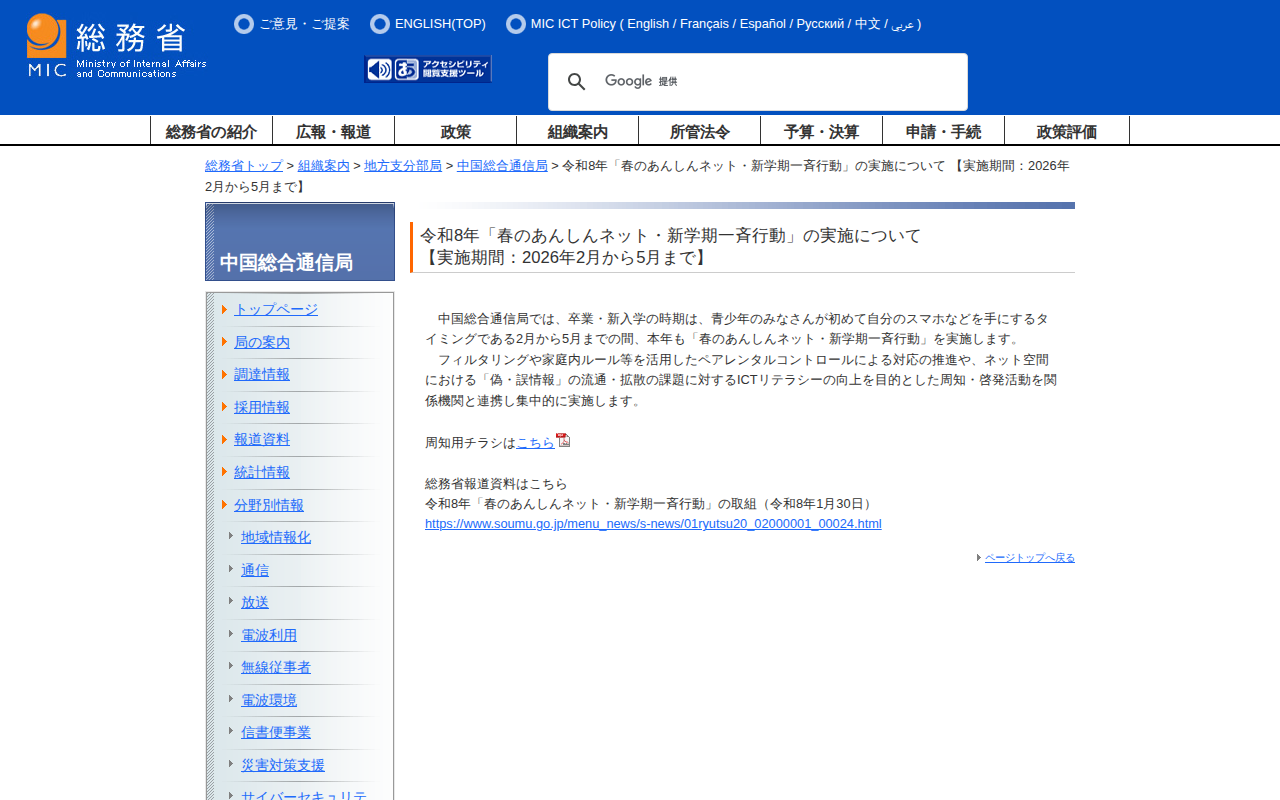Viewport: 1280px width, 800px height.
Task: Open 電波利用 sidebar sub-item
Action: click(x=268, y=635)
